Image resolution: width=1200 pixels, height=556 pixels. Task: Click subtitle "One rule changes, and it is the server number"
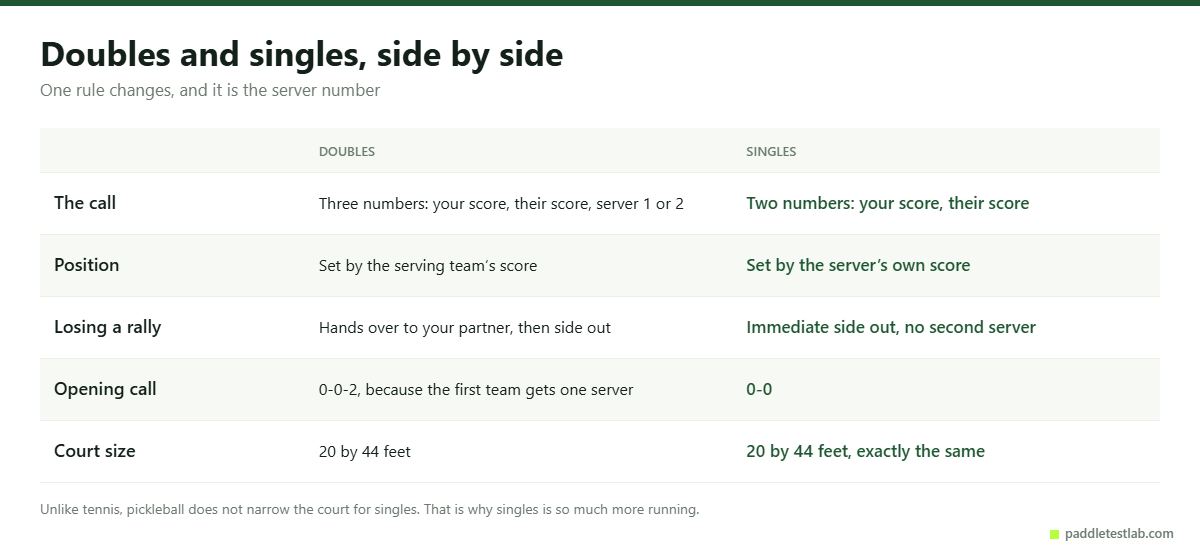tap(210, 90)
